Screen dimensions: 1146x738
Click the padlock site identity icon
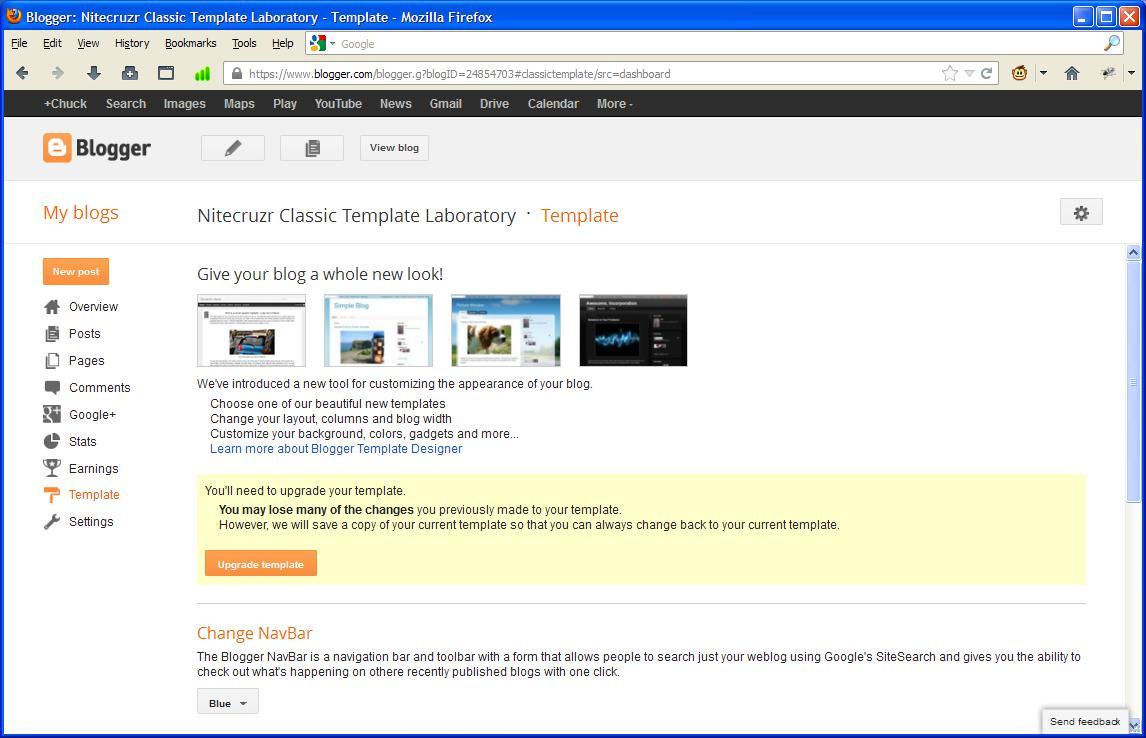click(x=236, y=73)
